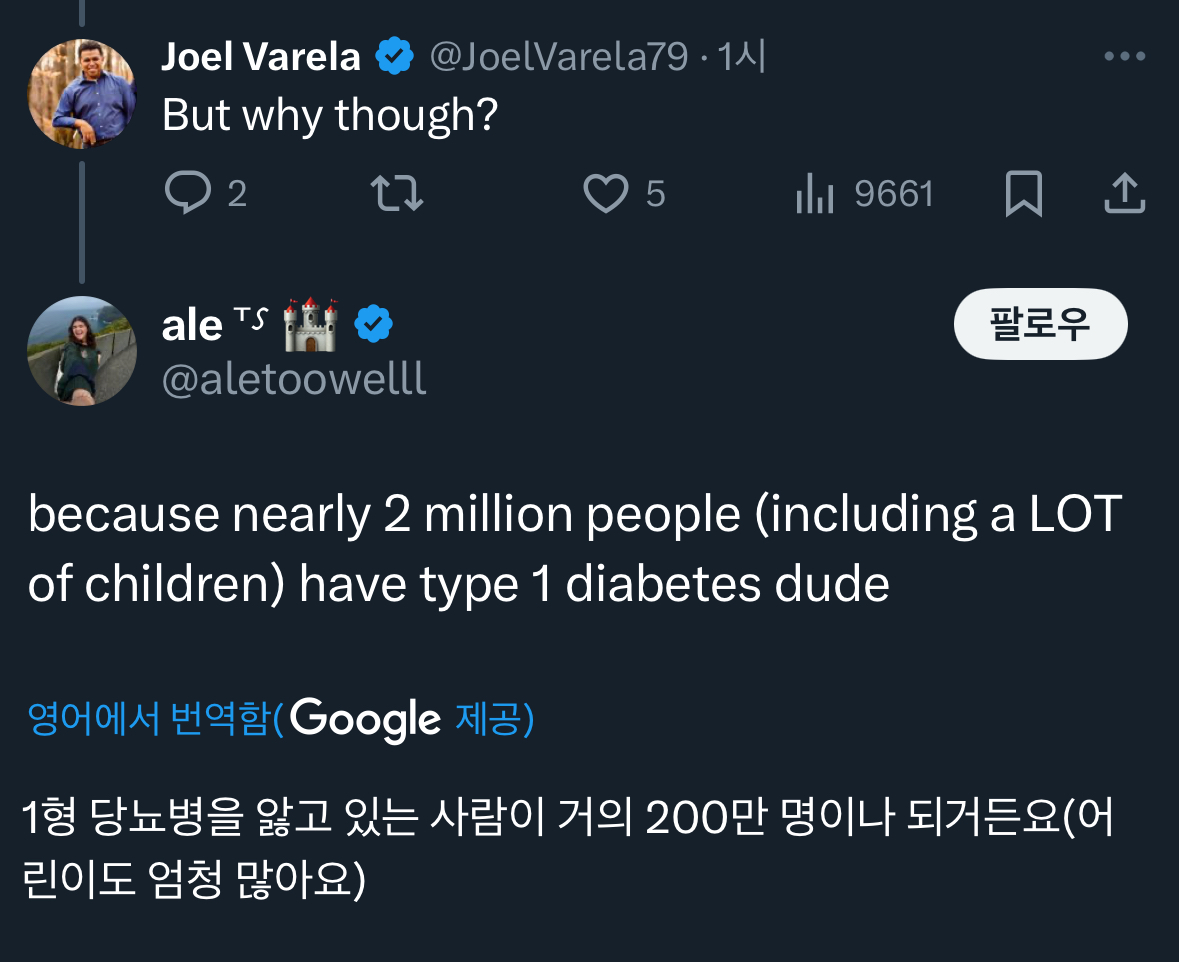Visit the @JoelVarela79 handle

(558, 57)
